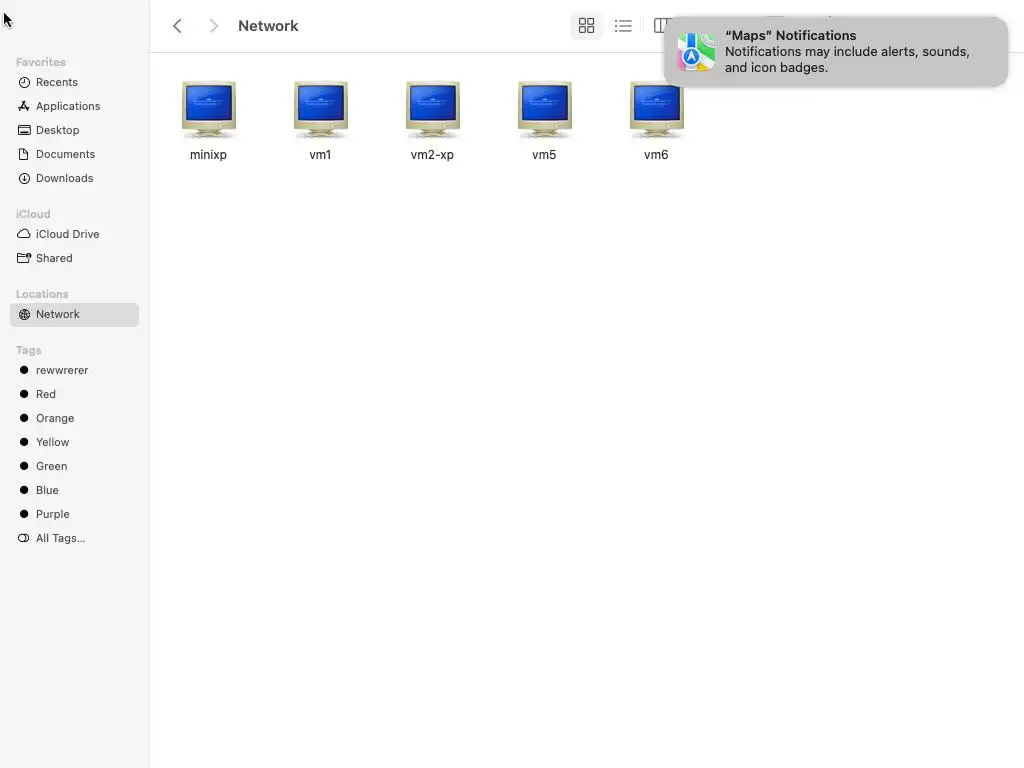
Task: Filter by the Orange tag
Action: click(x=74, y=418)
